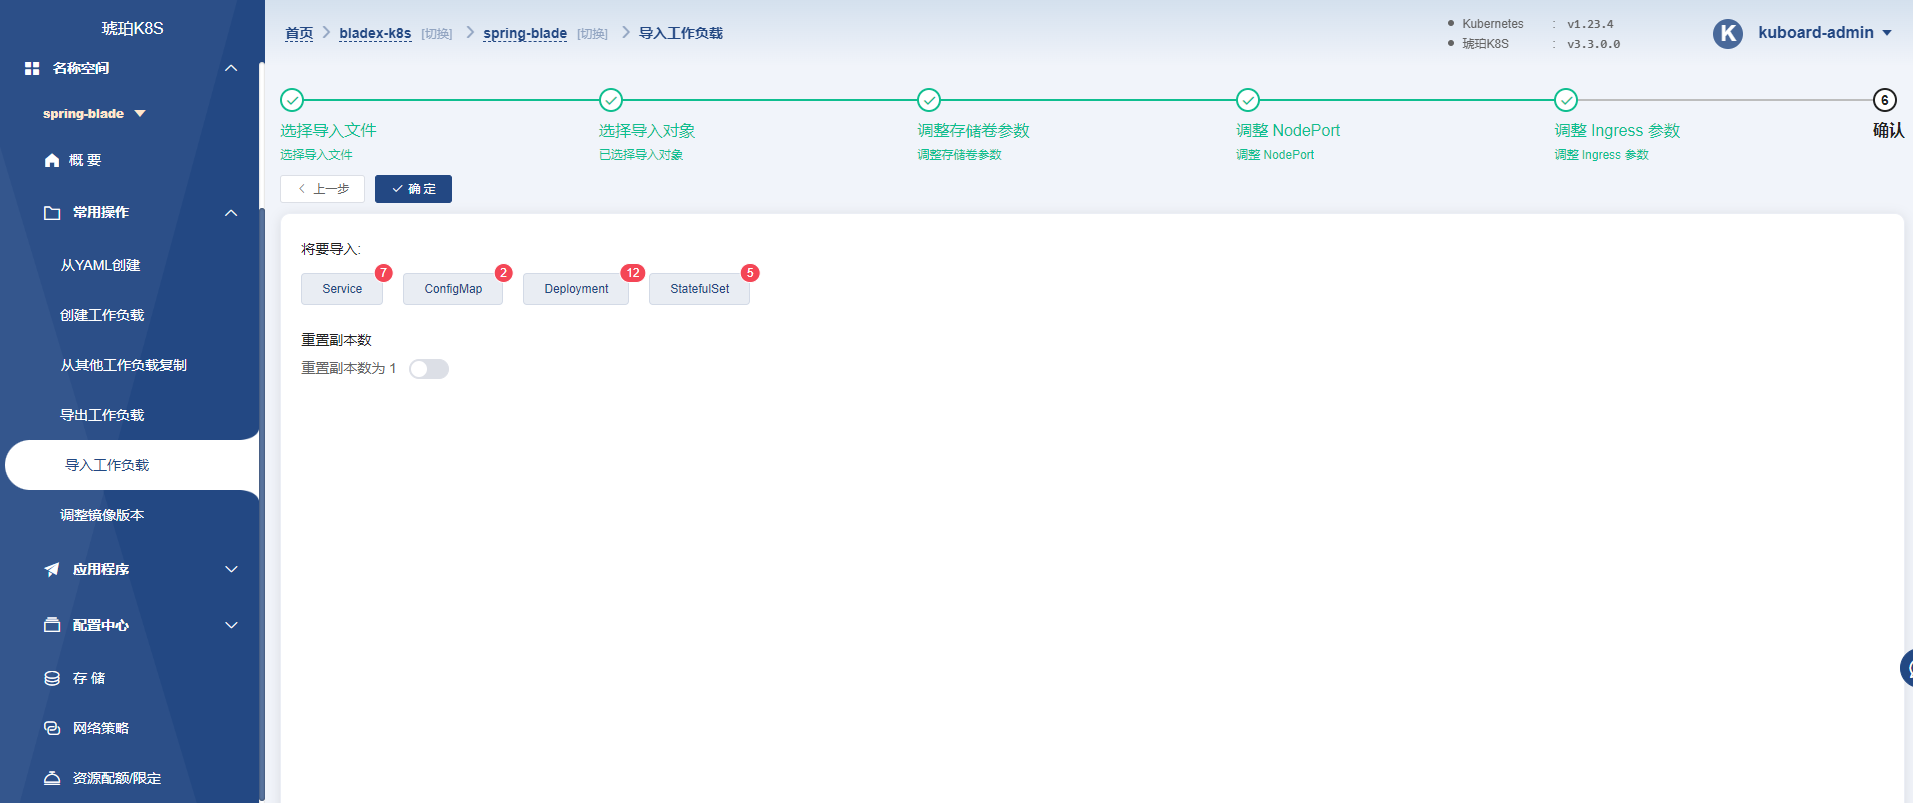Click the 上一步 previous step button

(x=322, y=189)
